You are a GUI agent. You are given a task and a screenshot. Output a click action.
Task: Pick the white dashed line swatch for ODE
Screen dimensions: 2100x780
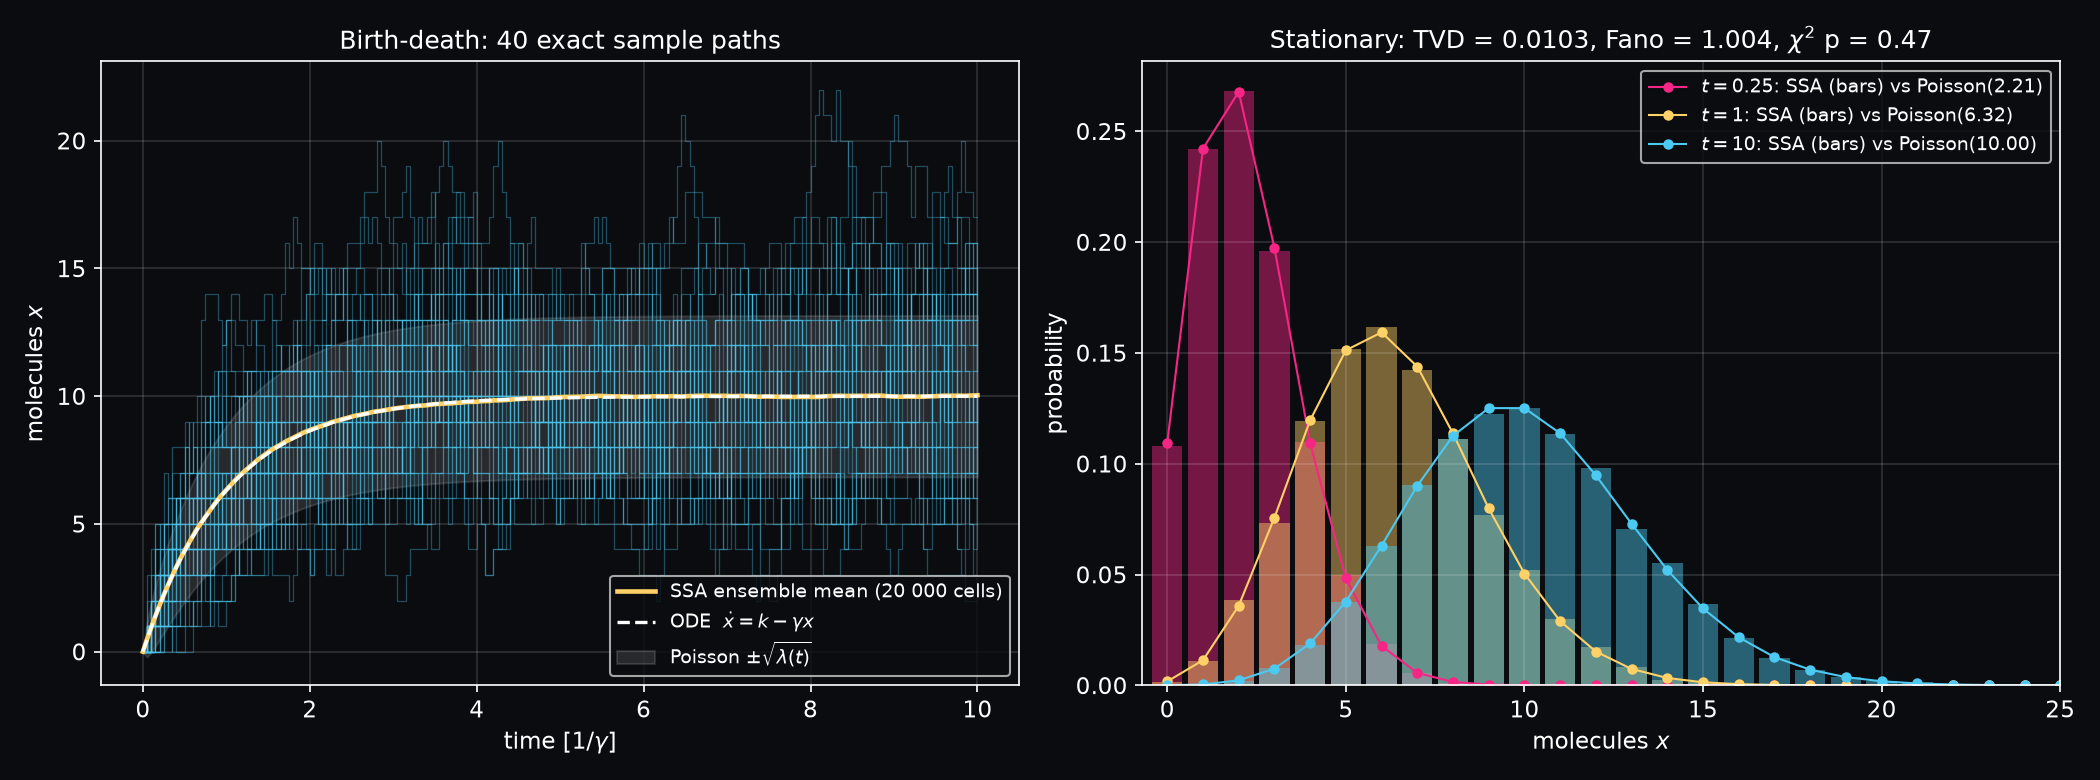point(636,622)
